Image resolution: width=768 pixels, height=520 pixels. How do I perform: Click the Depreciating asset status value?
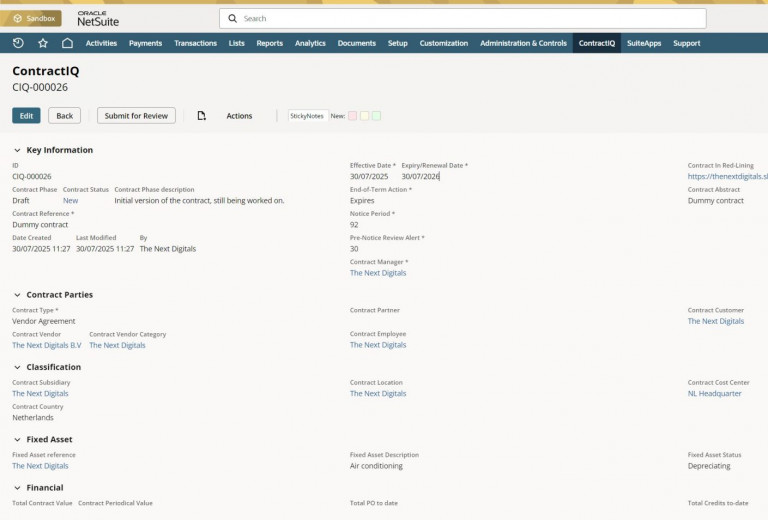[x=709, y=466]
